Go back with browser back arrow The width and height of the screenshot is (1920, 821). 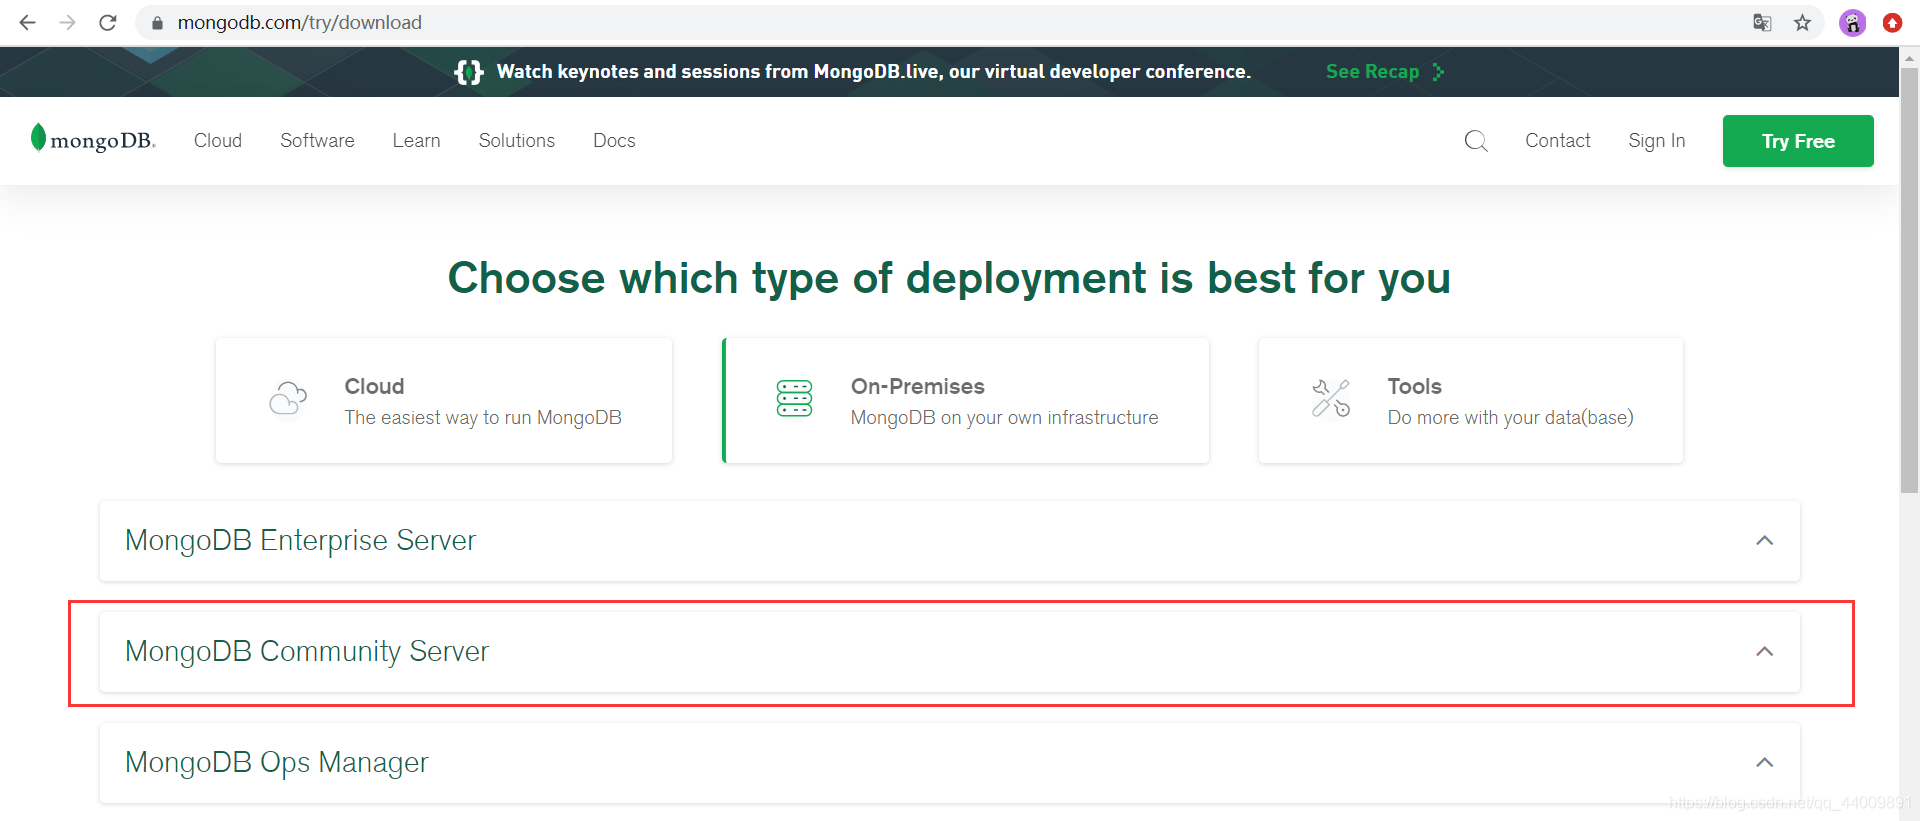[27, 22]
